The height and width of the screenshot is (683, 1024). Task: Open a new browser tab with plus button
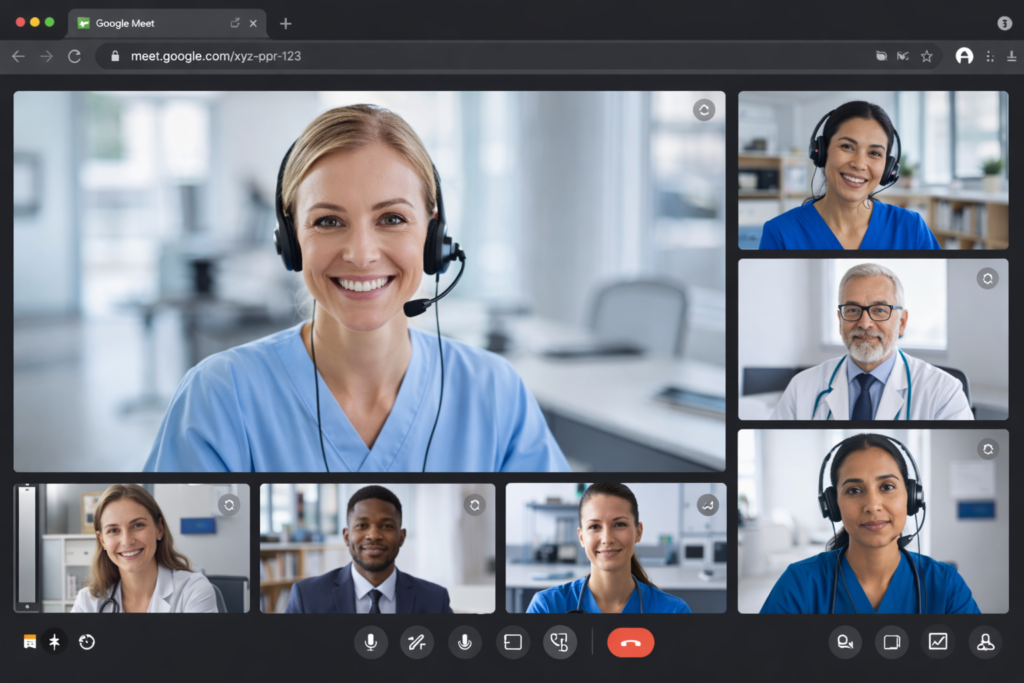286,23
